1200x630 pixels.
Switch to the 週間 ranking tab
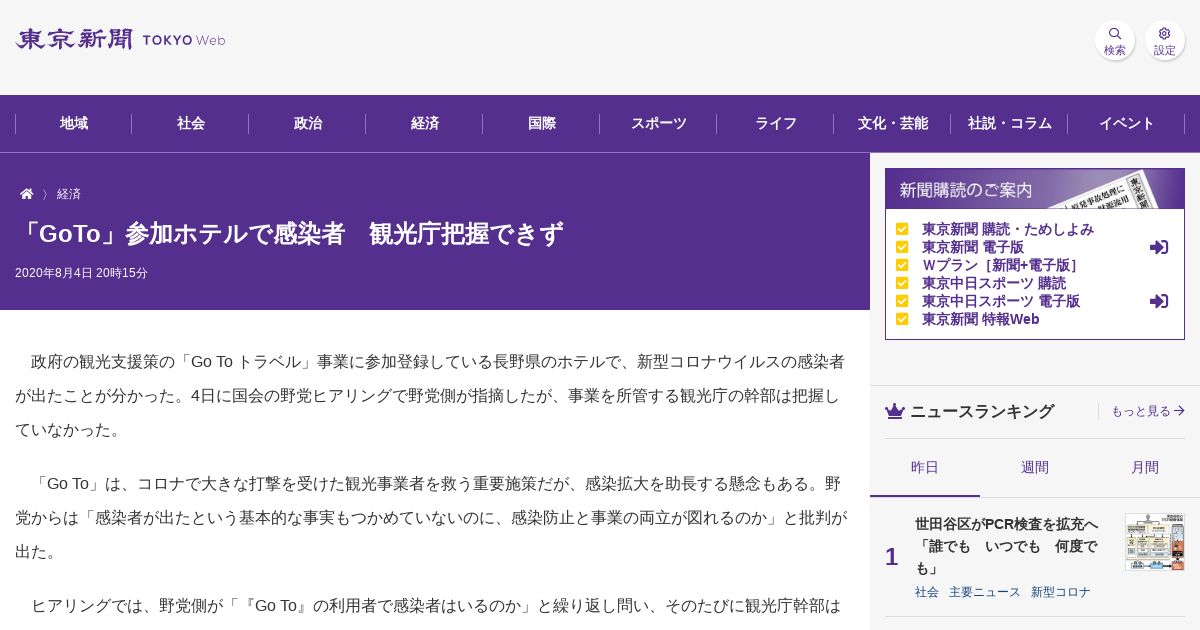click(x=1035, y=467)
